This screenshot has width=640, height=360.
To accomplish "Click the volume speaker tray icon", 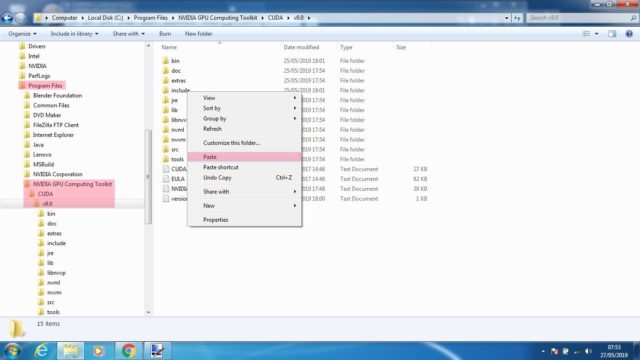I will pos(588,351).
